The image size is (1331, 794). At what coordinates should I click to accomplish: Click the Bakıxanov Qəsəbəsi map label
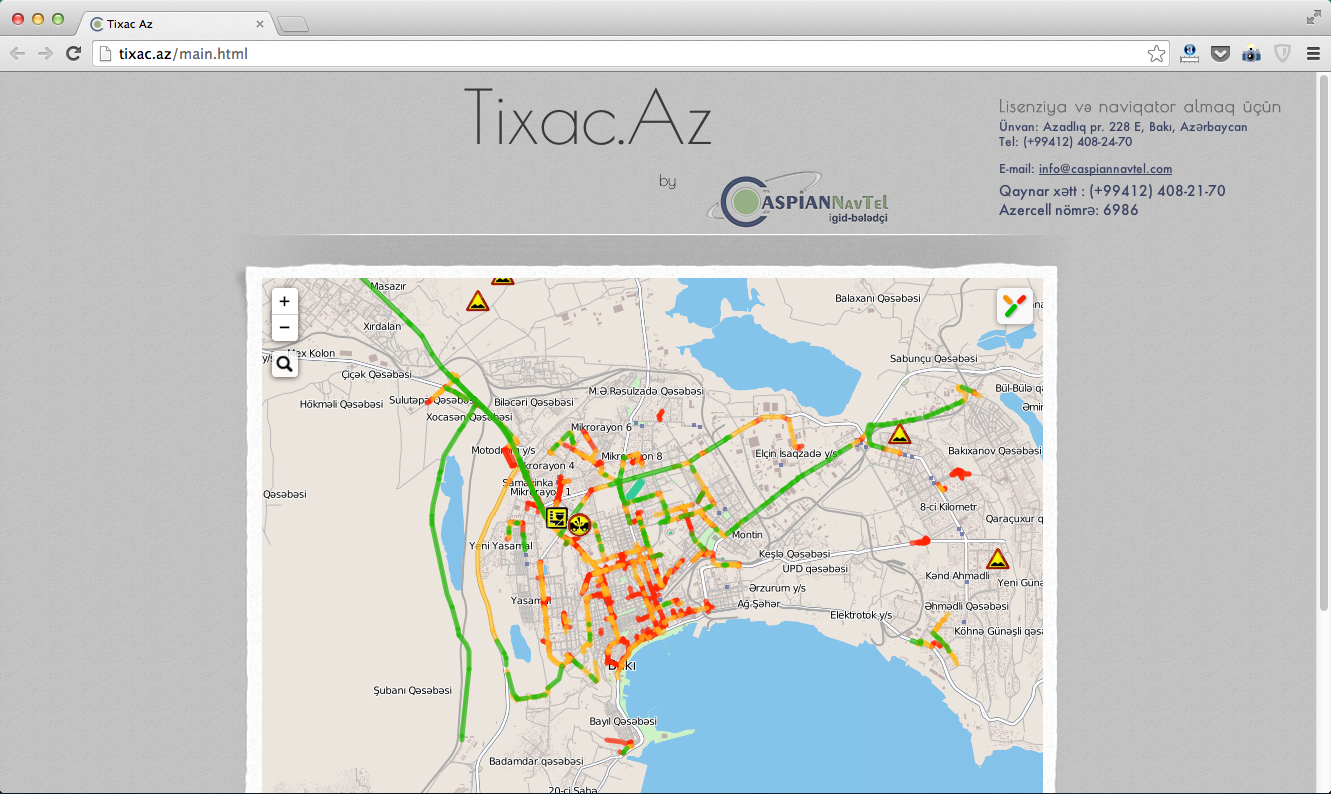[x=995, y=451]
